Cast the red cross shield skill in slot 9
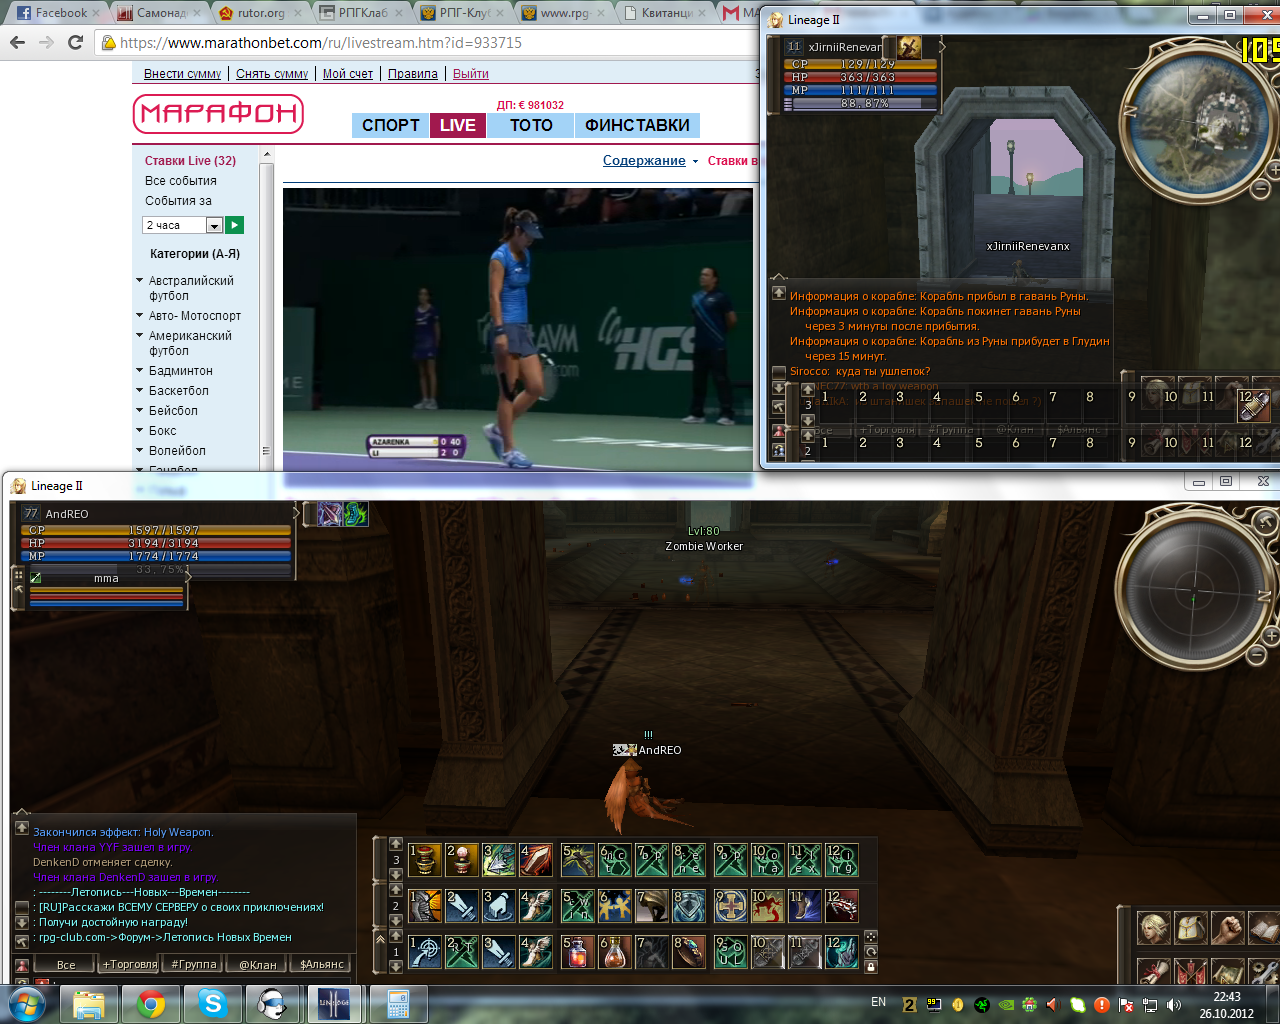The image size is (1280, 1024). 731,906
